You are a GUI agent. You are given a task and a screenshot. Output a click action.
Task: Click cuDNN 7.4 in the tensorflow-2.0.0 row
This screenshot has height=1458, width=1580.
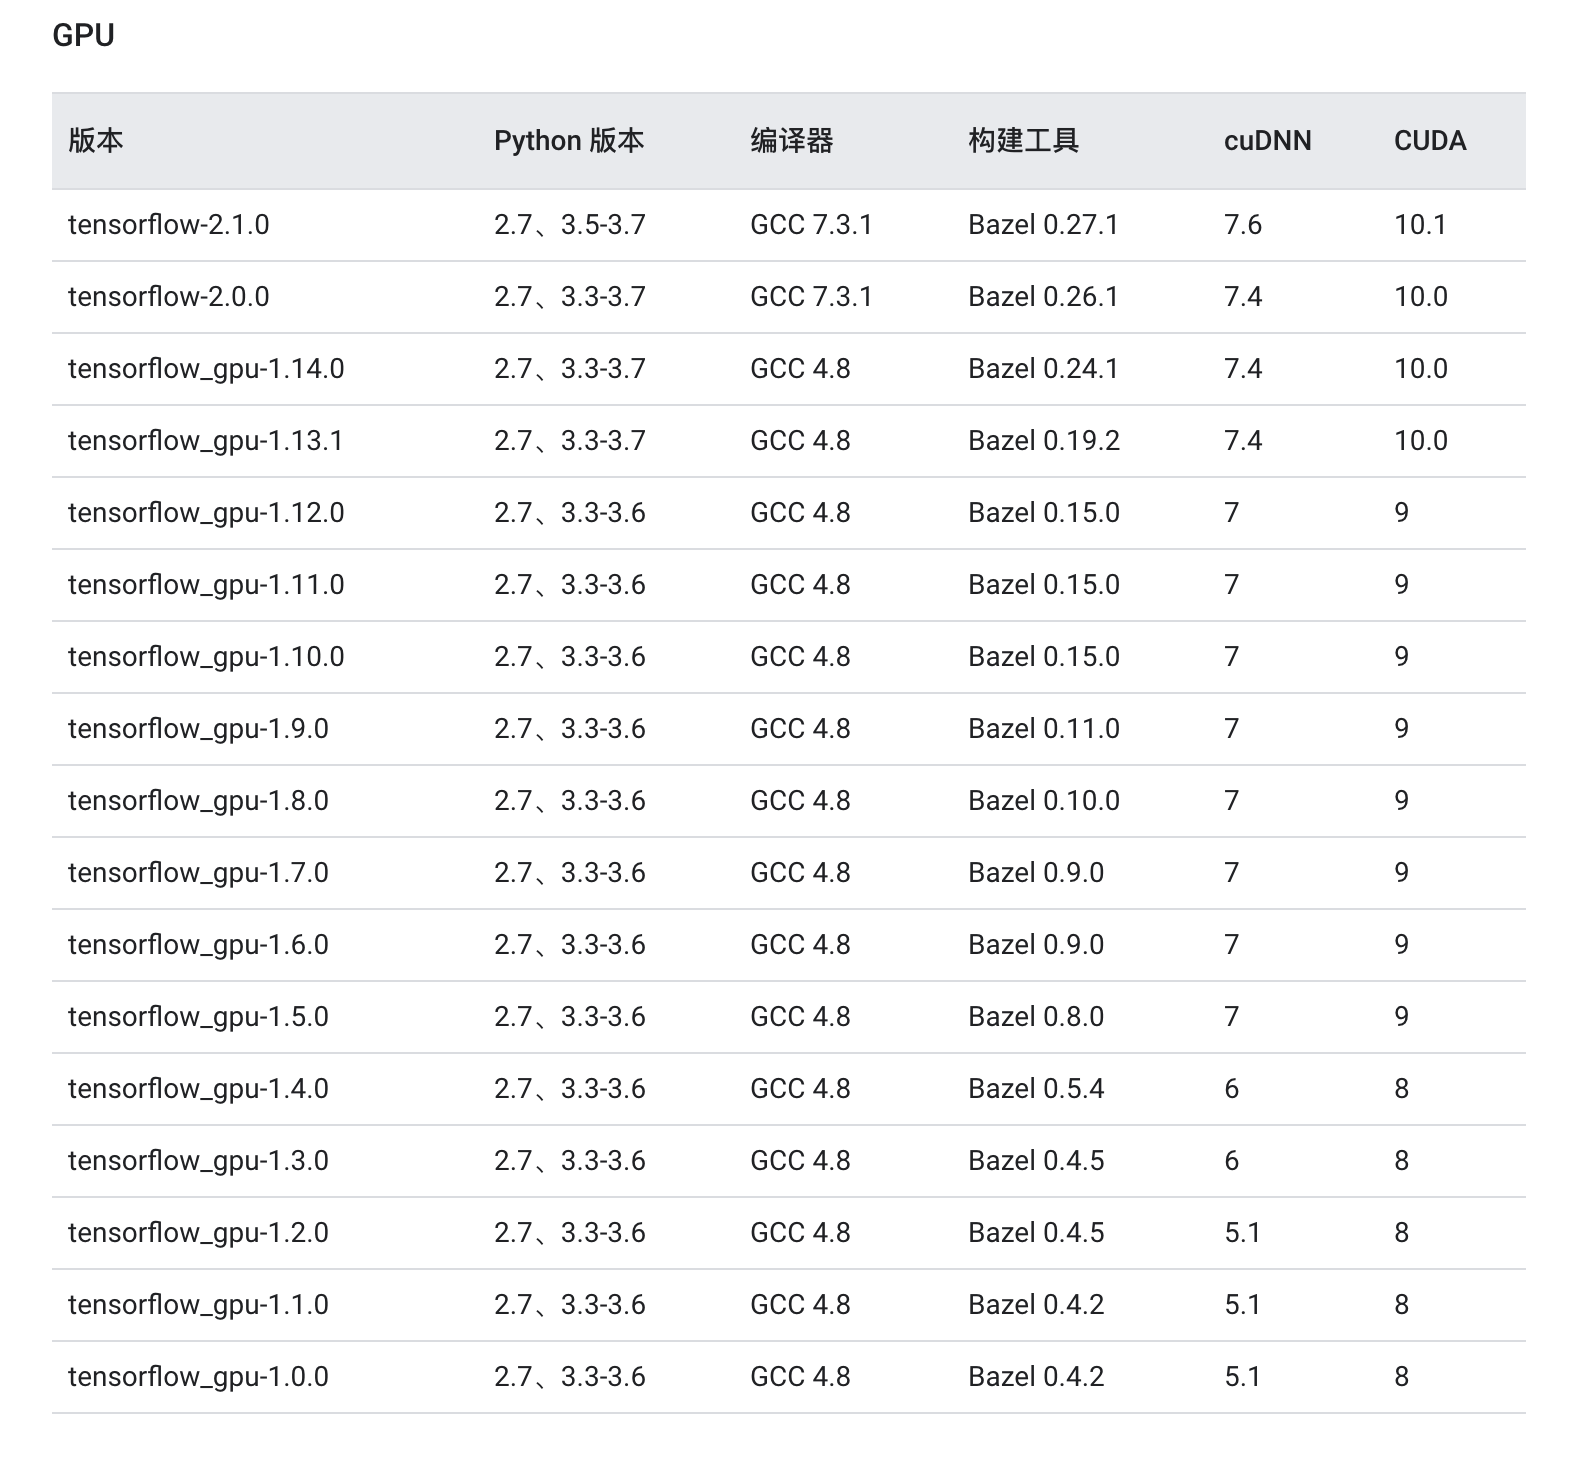point(1243,297)
